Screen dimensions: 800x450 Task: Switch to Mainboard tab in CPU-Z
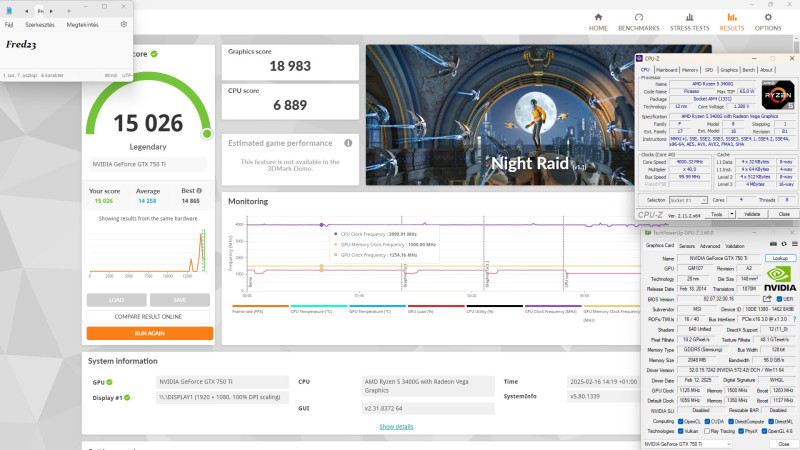(666, 70)
